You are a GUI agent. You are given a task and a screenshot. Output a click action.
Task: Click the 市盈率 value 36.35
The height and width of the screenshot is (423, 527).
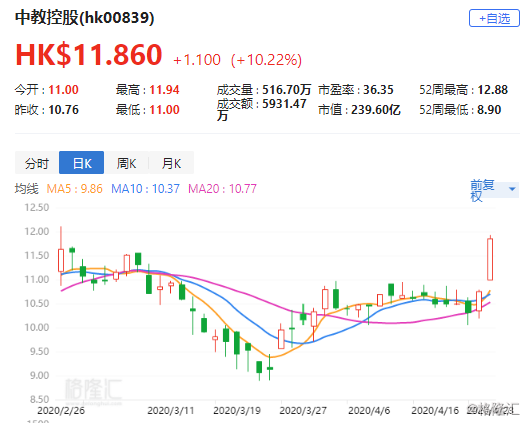[378, 90]
